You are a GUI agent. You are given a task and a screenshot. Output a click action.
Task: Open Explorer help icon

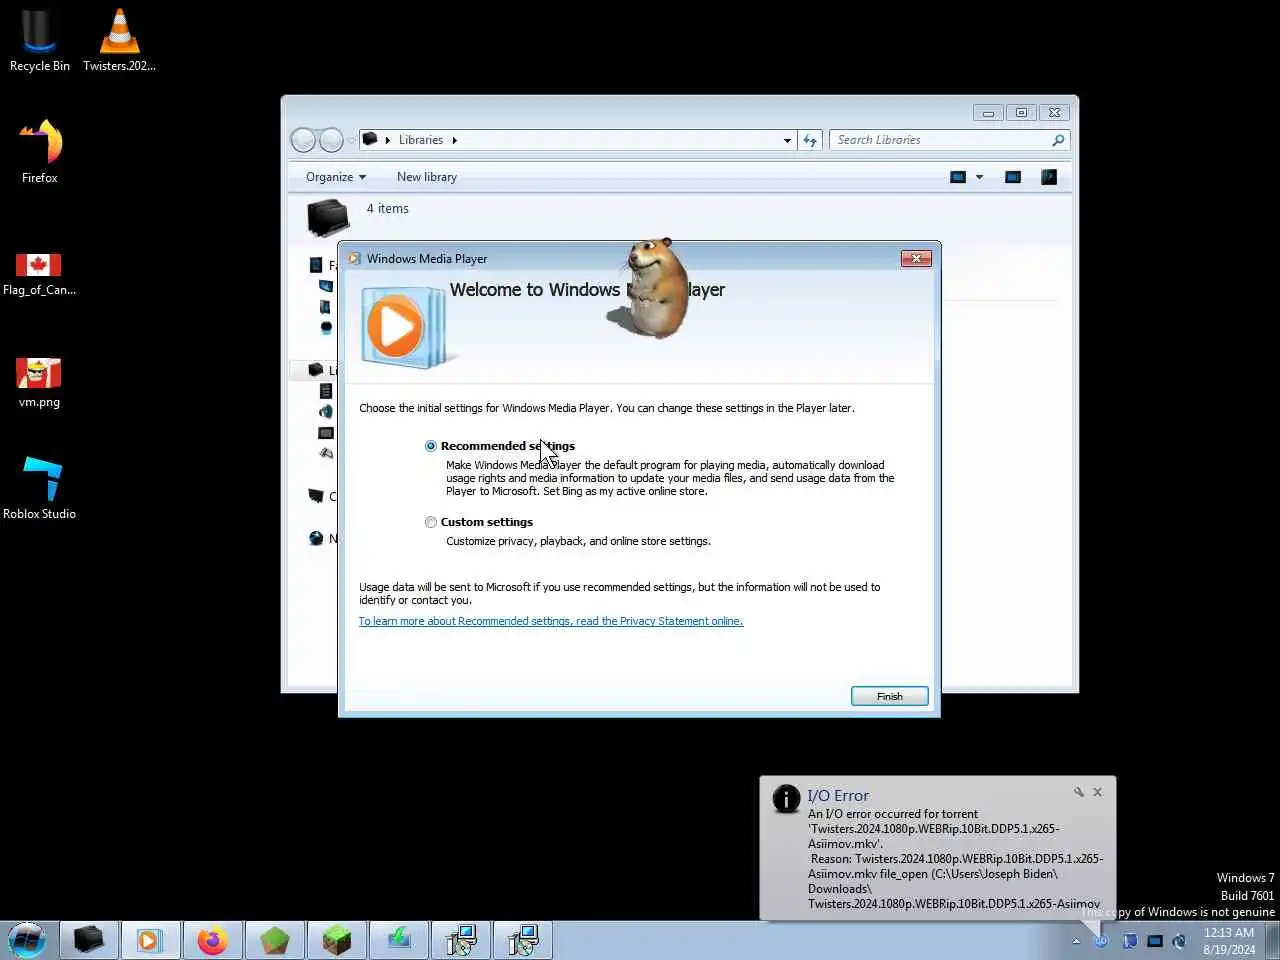click(1049, 177)
